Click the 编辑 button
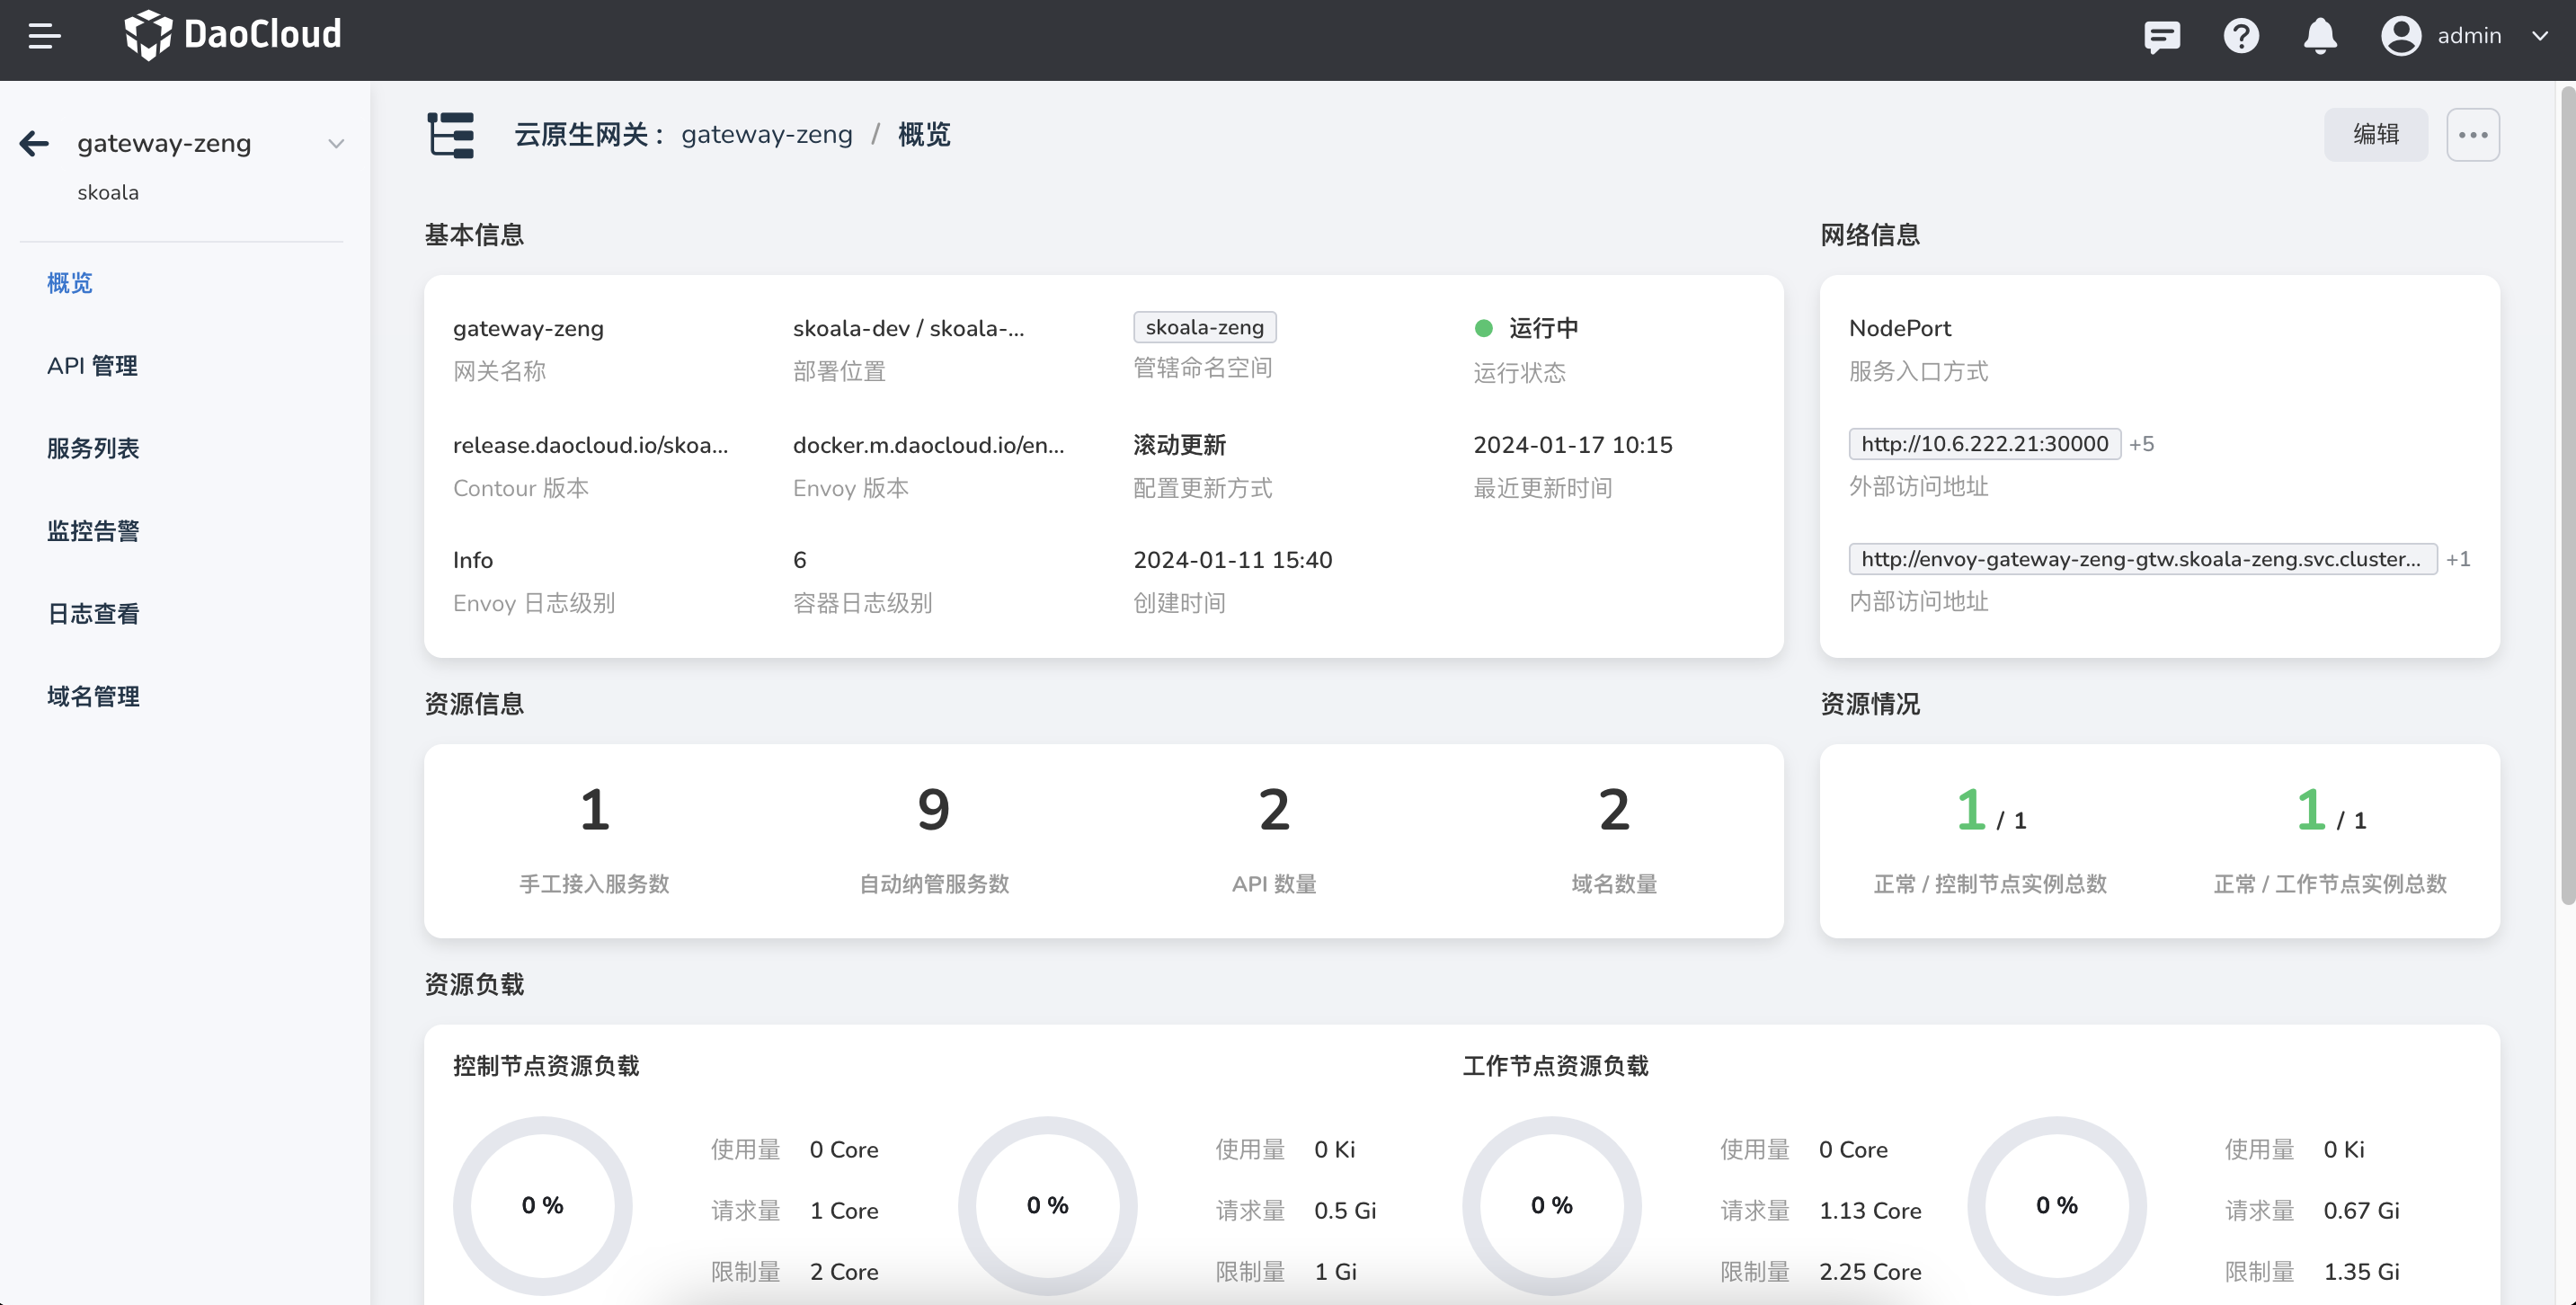2576x1305 pixels. (2376, 133)
